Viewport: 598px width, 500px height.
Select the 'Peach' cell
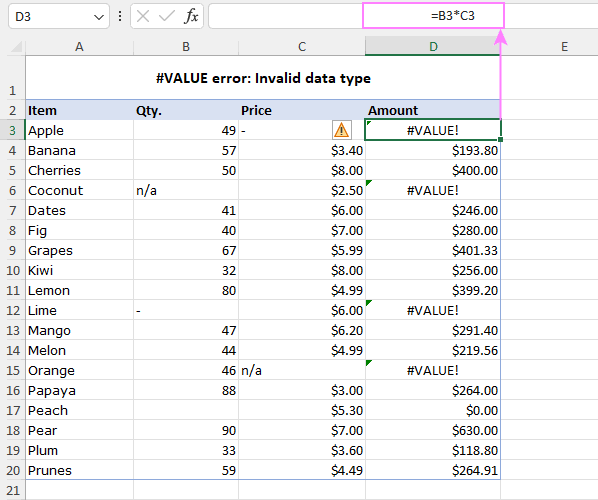coord(79,410)
